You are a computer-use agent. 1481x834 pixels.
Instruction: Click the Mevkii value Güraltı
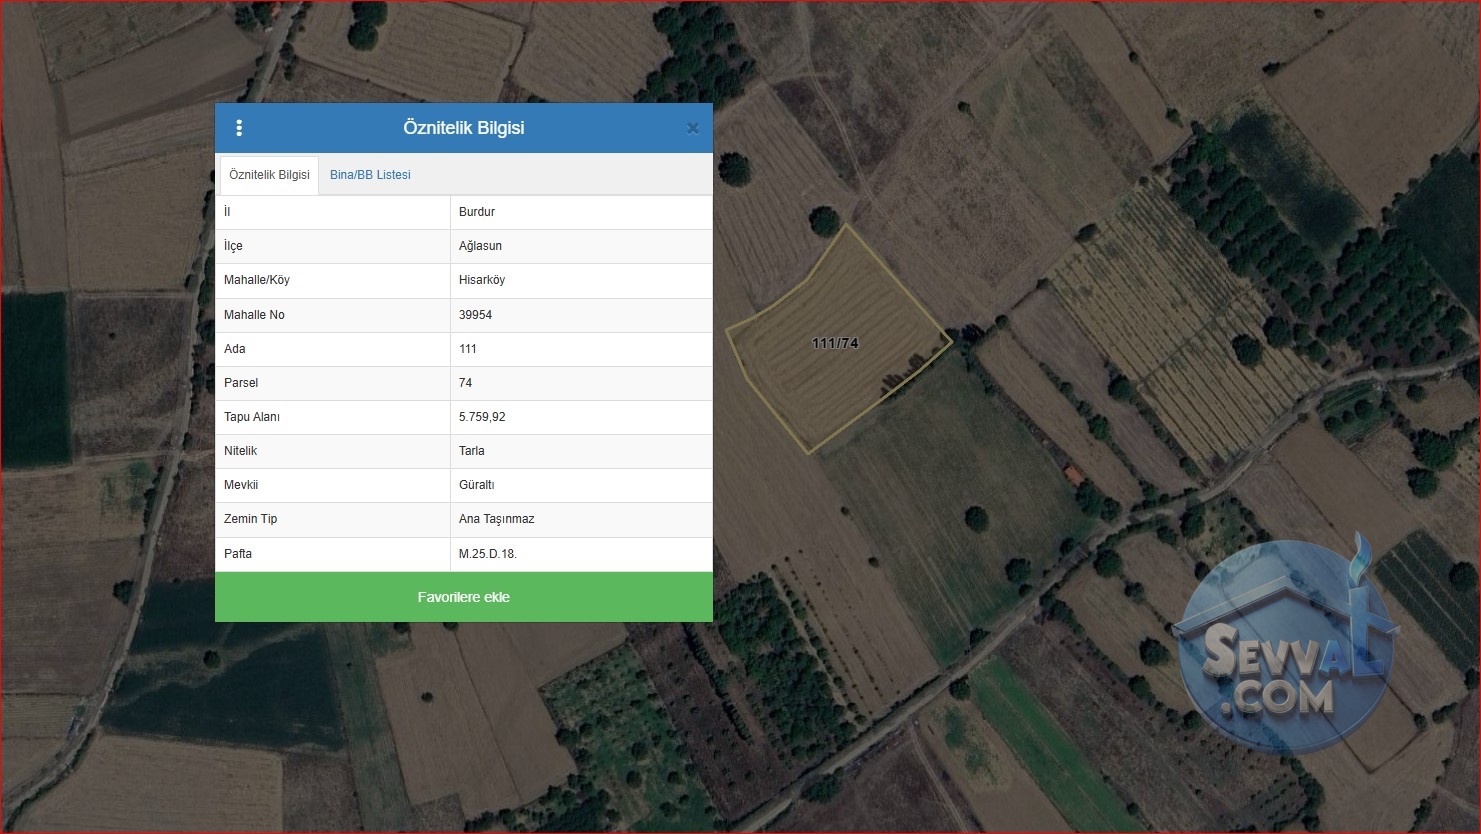click(x=476, y=485)
